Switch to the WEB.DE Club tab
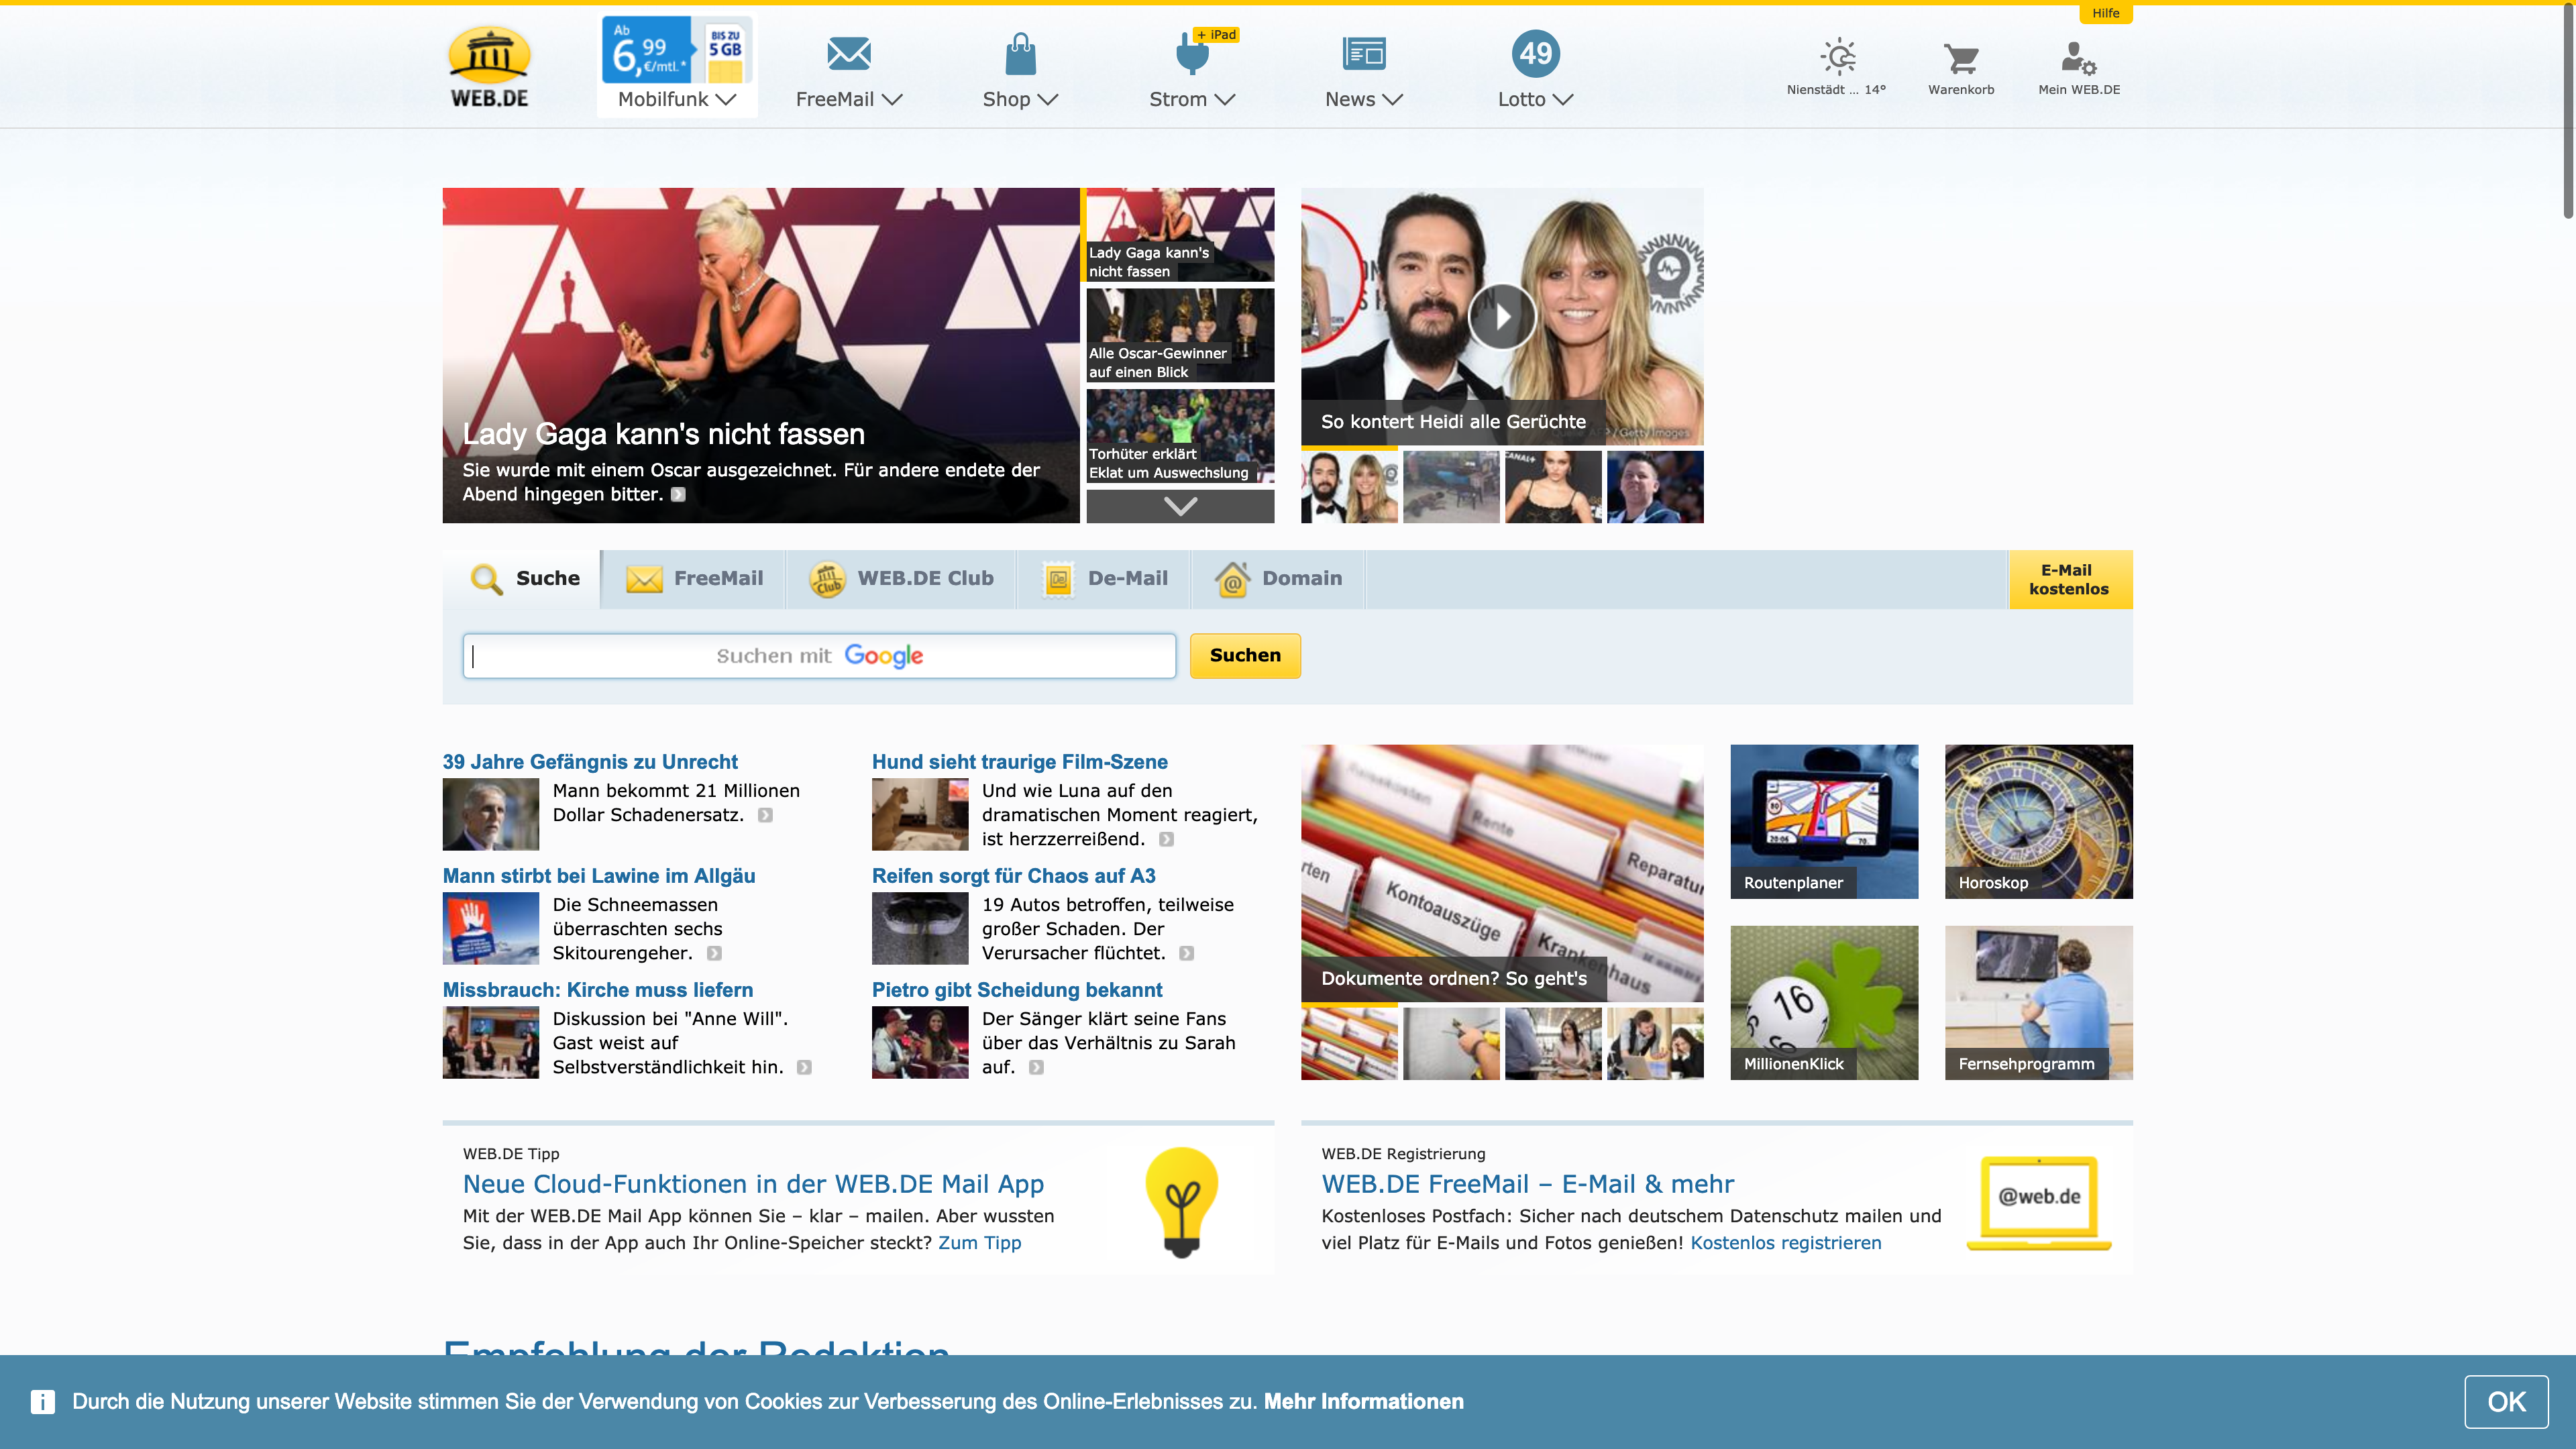Screen dimensions: 2576x1449 point(901,578)
